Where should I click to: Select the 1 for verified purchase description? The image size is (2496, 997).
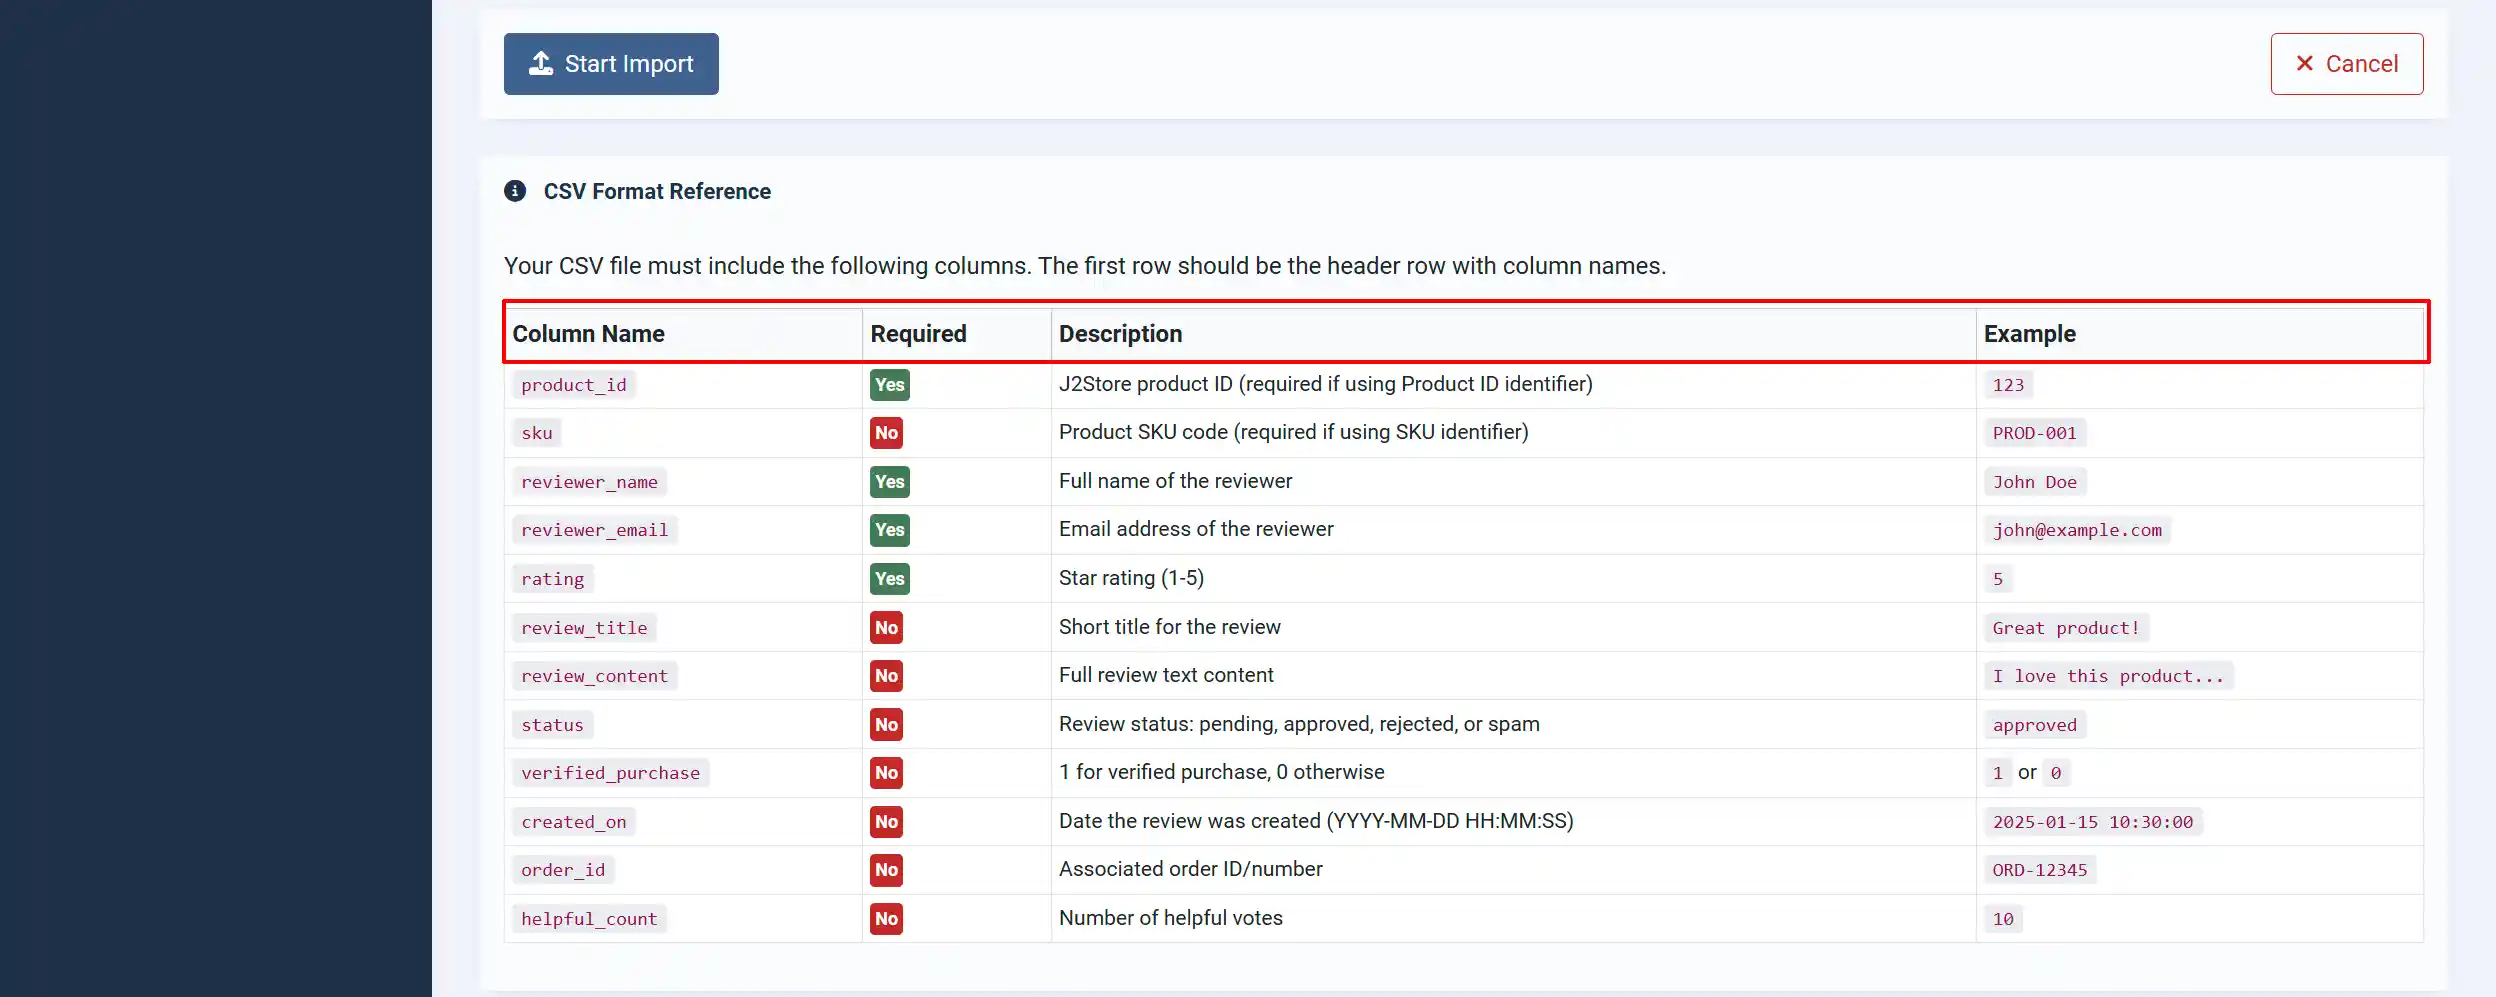pos(1222,772)
